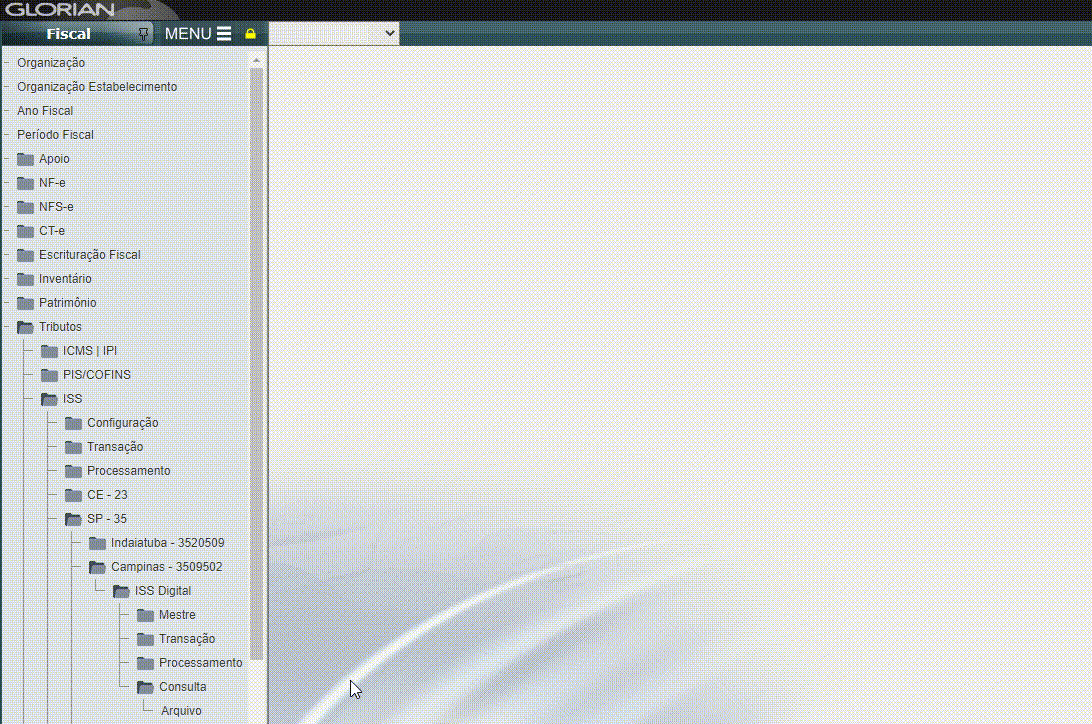Click the Apoio folder icon
This screenshot has height=724, width=1092.
click(25, 159)
